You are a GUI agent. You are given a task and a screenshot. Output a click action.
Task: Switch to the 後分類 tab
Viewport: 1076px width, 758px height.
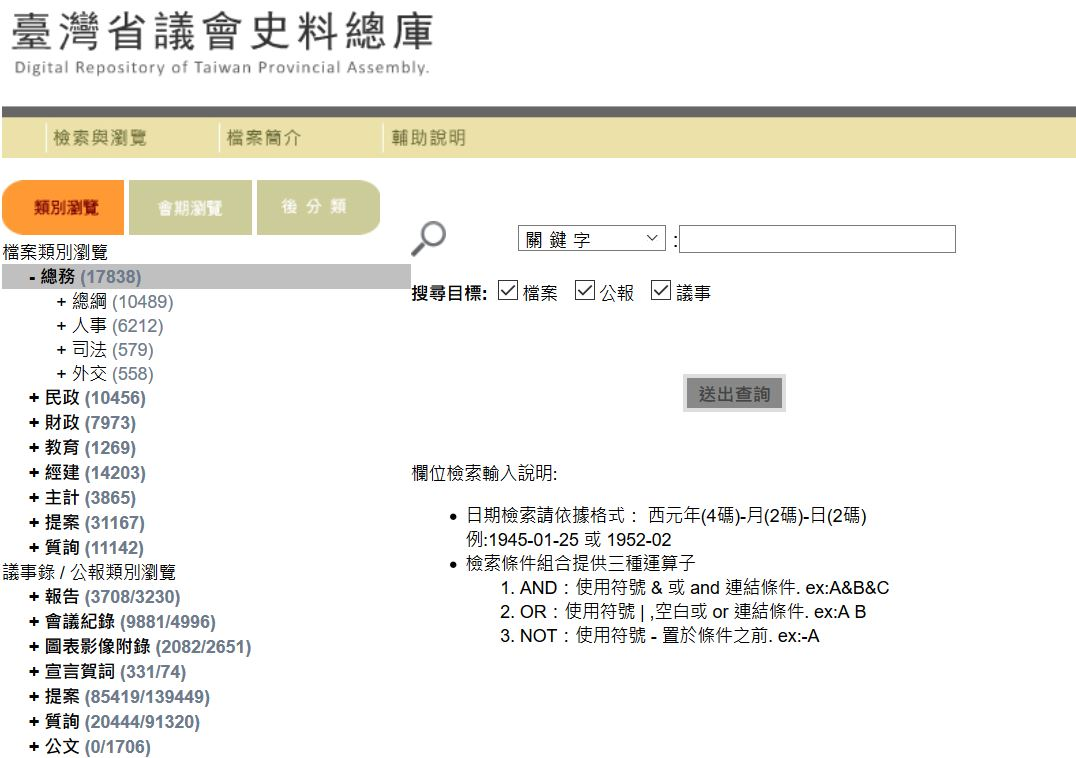pos(319,205)
